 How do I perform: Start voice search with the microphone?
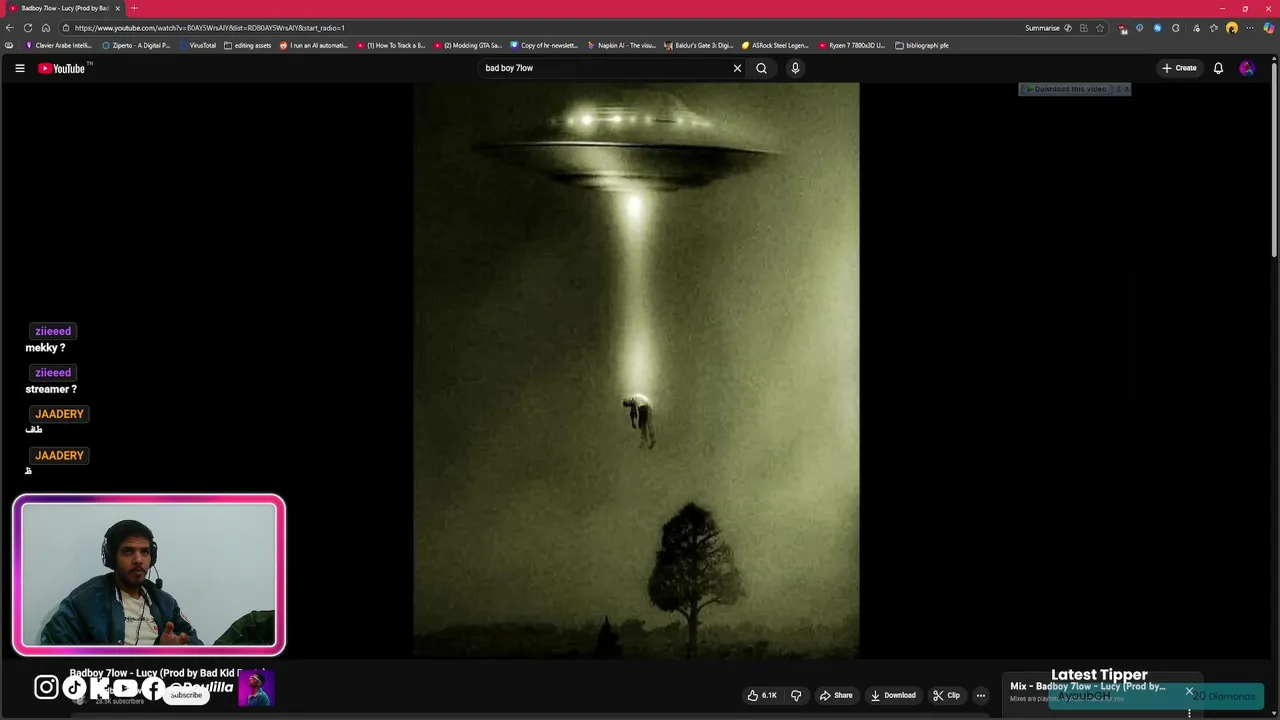pyautogui.click(x=795, y=68)
